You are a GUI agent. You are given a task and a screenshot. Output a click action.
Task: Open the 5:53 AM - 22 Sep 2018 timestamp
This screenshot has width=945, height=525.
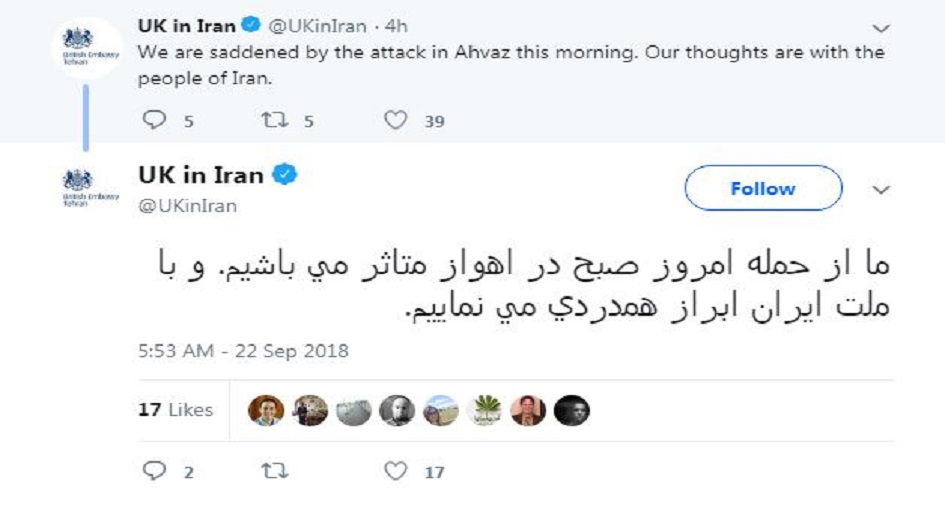coord(243,351)
